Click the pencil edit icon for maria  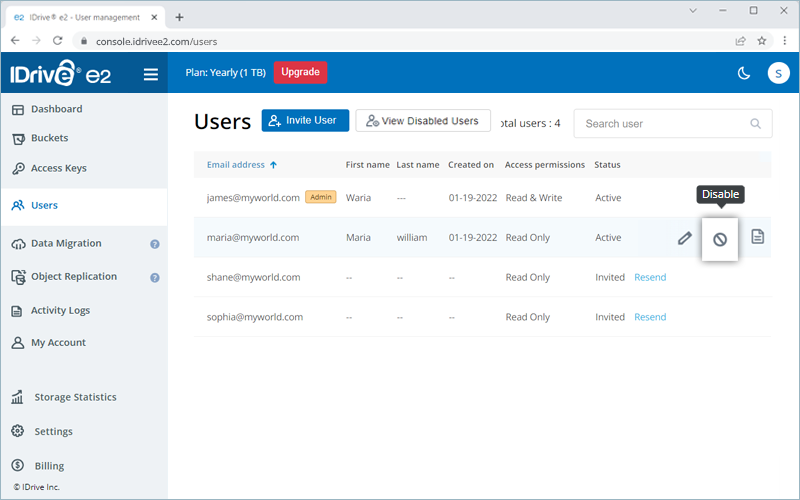click(x=685, y=238)
